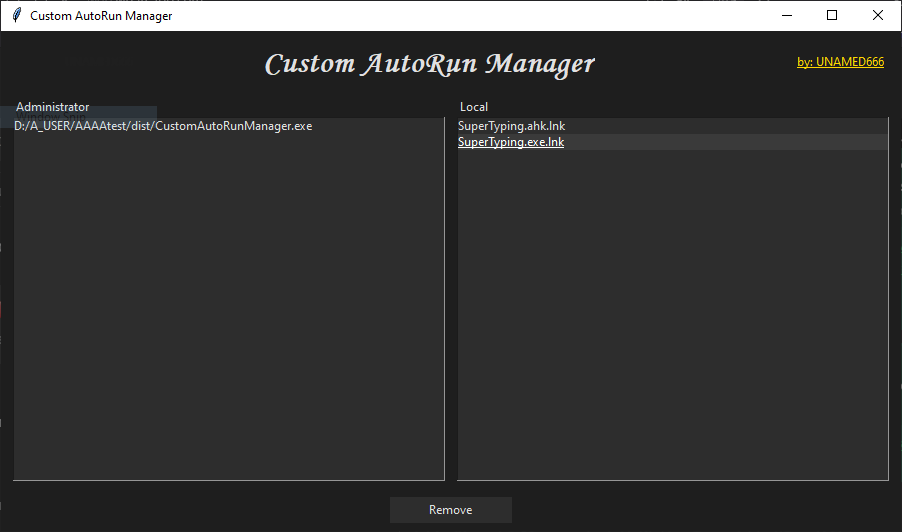Click the Custom AutoRun Manager heading

430,64
